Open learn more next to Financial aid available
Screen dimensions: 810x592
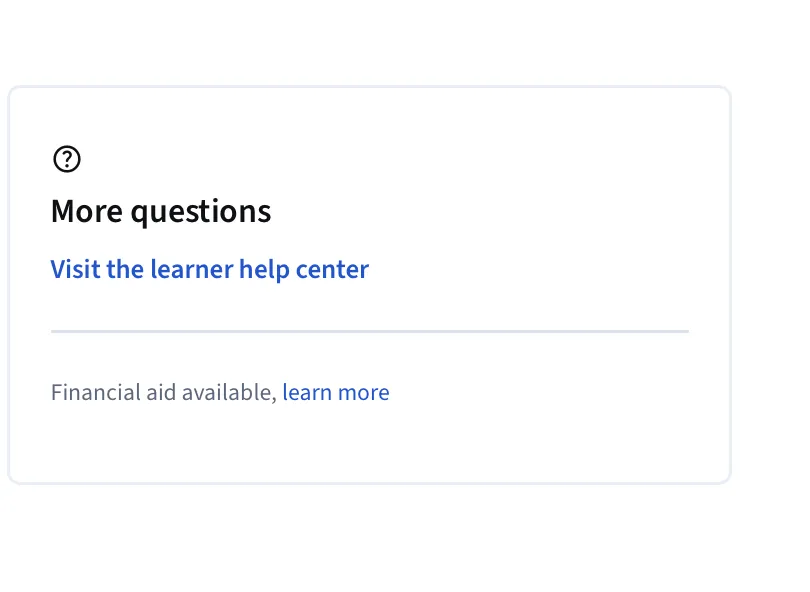(336, 392)
